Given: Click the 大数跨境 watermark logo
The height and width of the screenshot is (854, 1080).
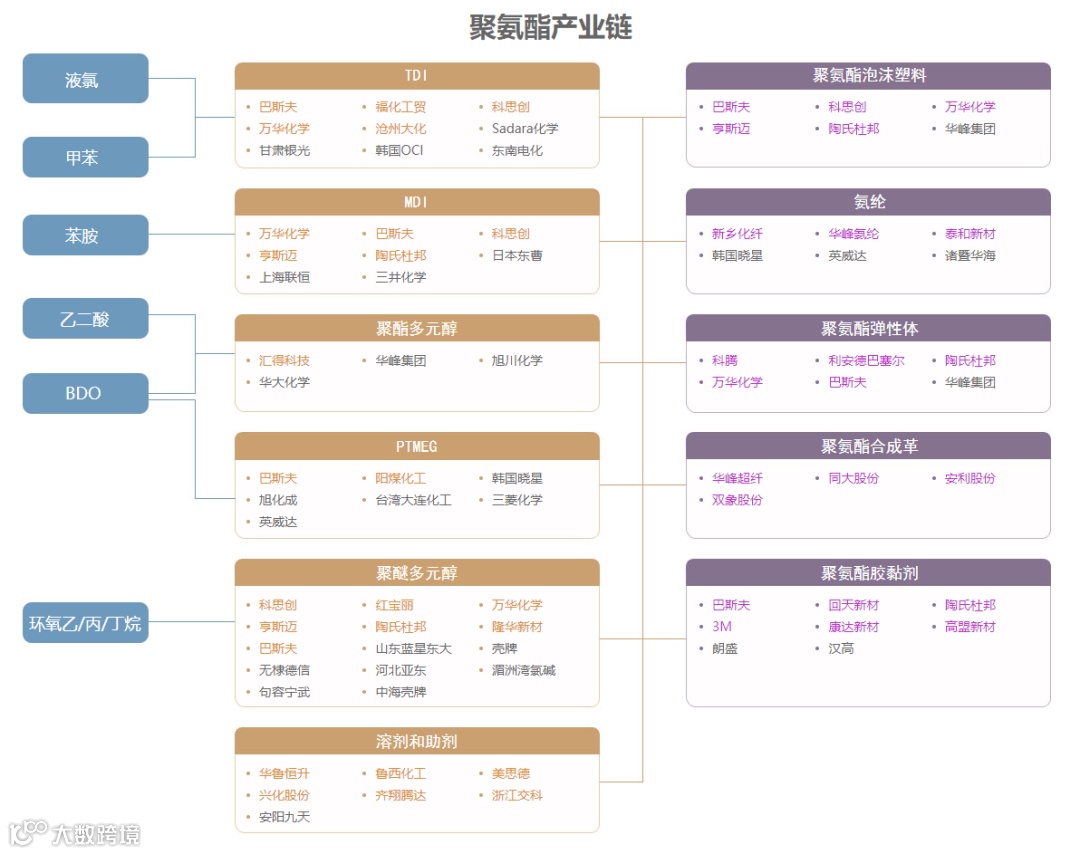Looking at the screenshot, I should [x=75, y=833].
